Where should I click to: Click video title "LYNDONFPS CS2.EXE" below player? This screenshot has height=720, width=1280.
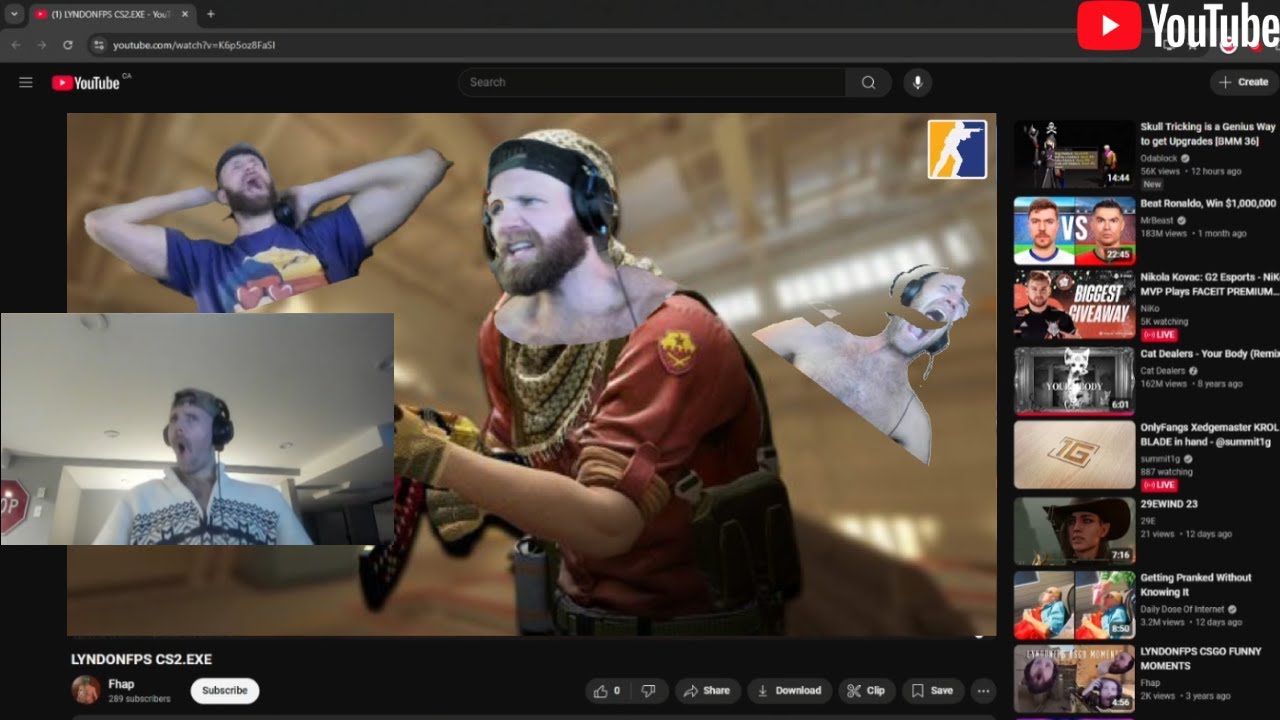coord(141,659)
